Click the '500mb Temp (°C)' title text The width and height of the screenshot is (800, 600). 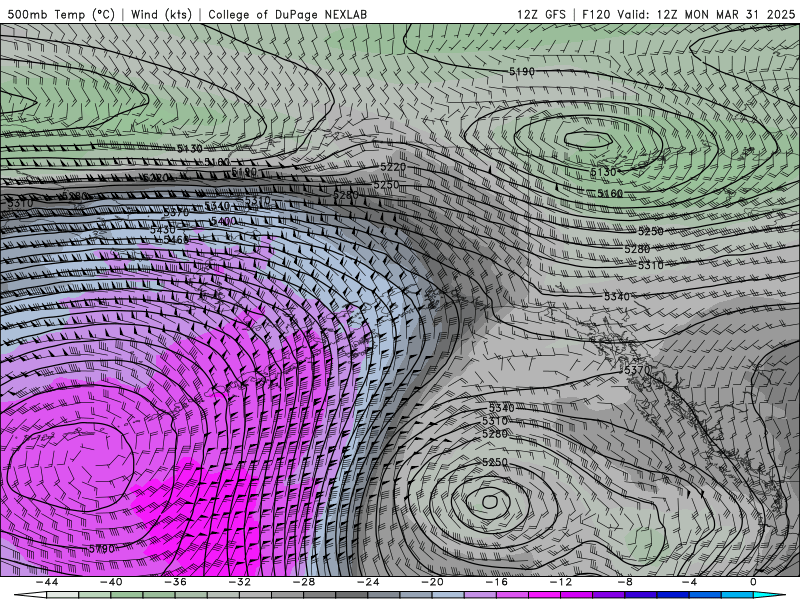pos(61,14)
